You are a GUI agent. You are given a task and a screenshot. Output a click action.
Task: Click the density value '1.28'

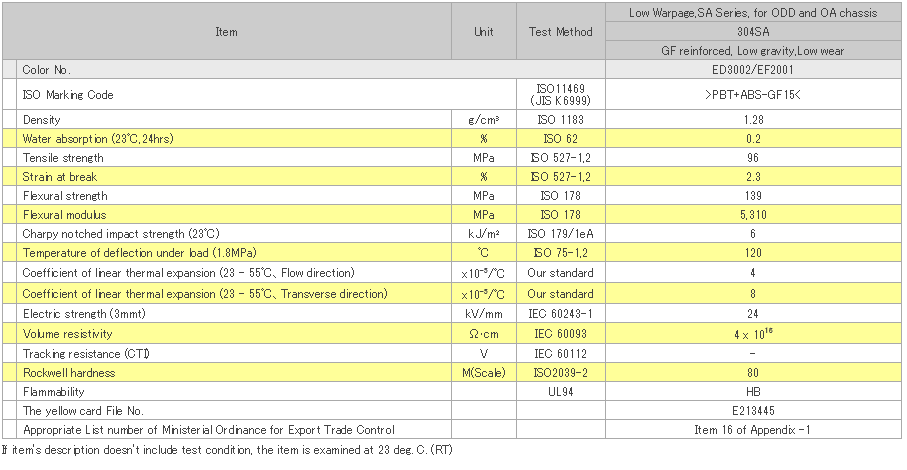(x=753, y=120)
